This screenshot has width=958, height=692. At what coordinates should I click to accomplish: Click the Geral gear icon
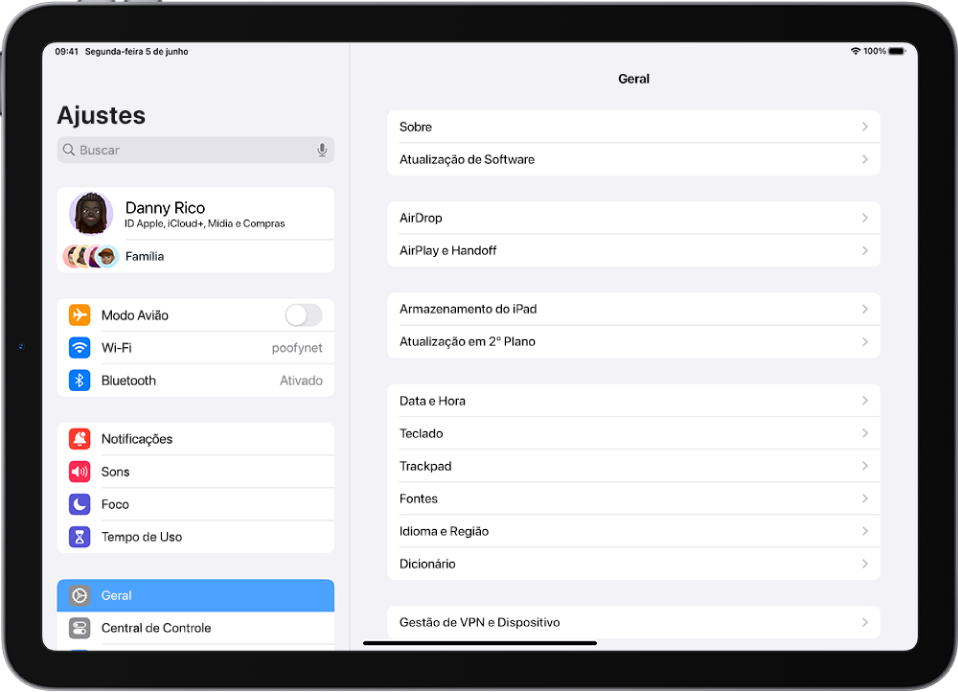pyautogui.click(x=80, y=595)
